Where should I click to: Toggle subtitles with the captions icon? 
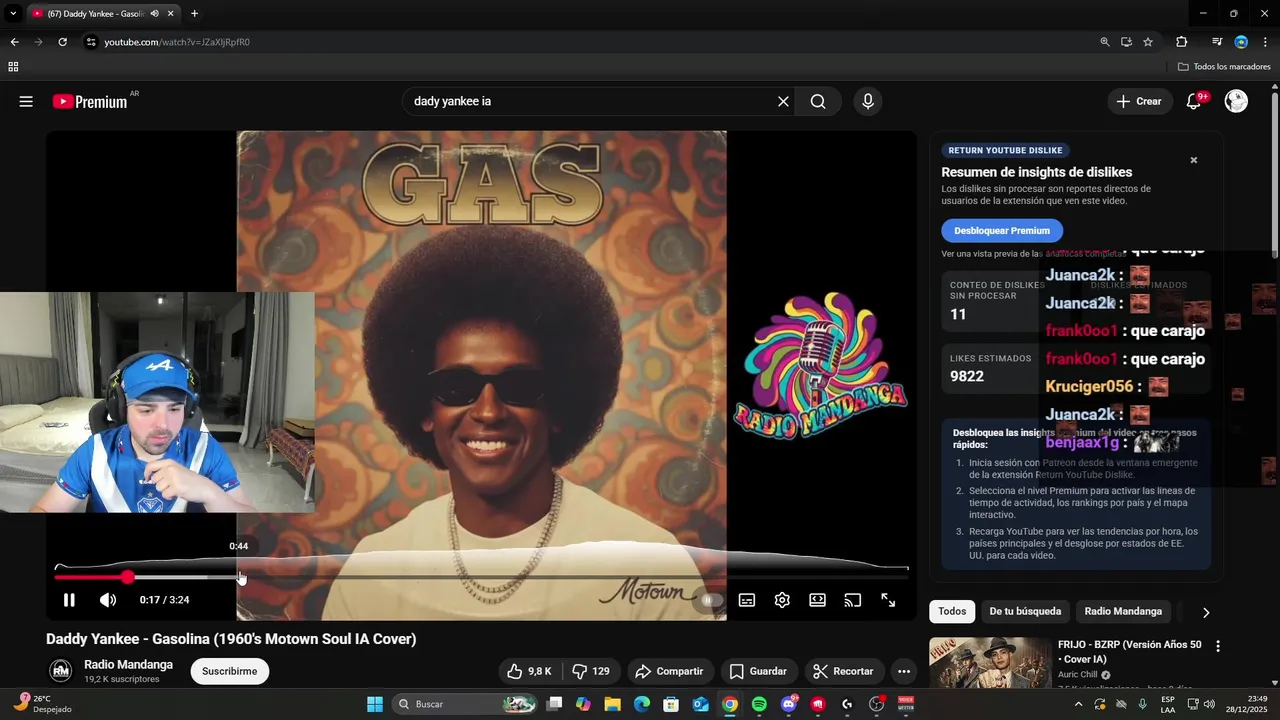[x=747, y=600]
